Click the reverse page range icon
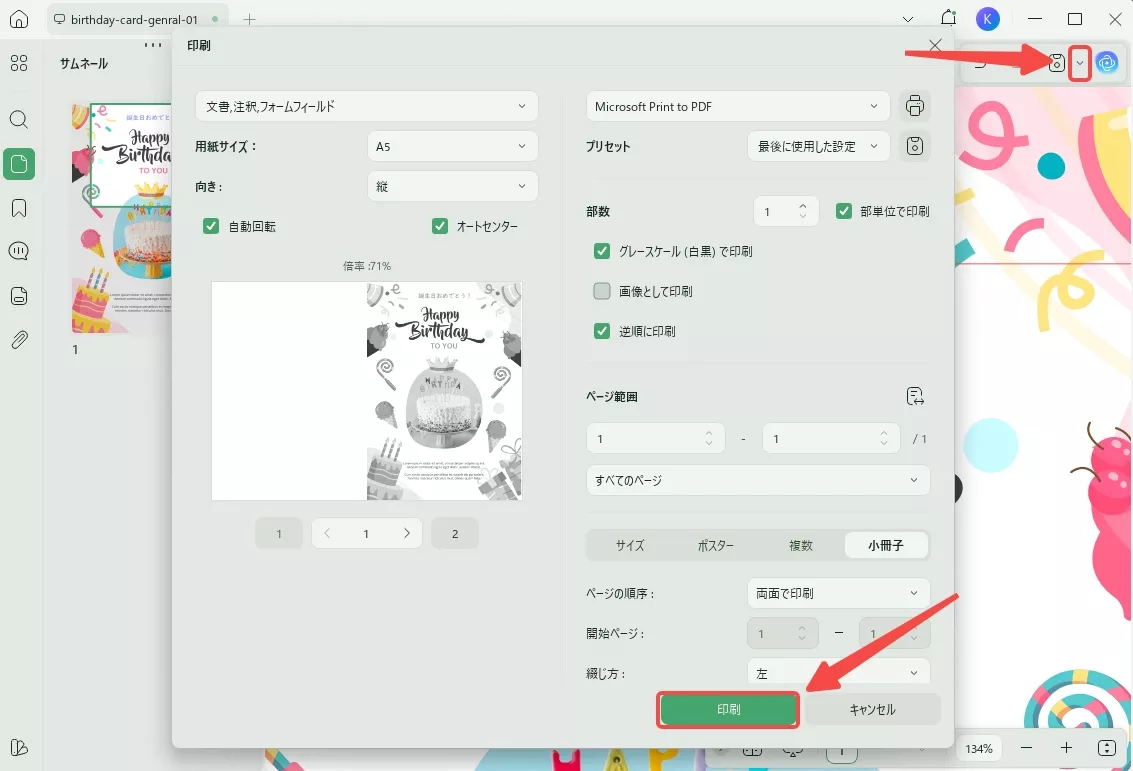This screenshot has height=771, width=1133. pyautogui.click(x=915, y=396)
